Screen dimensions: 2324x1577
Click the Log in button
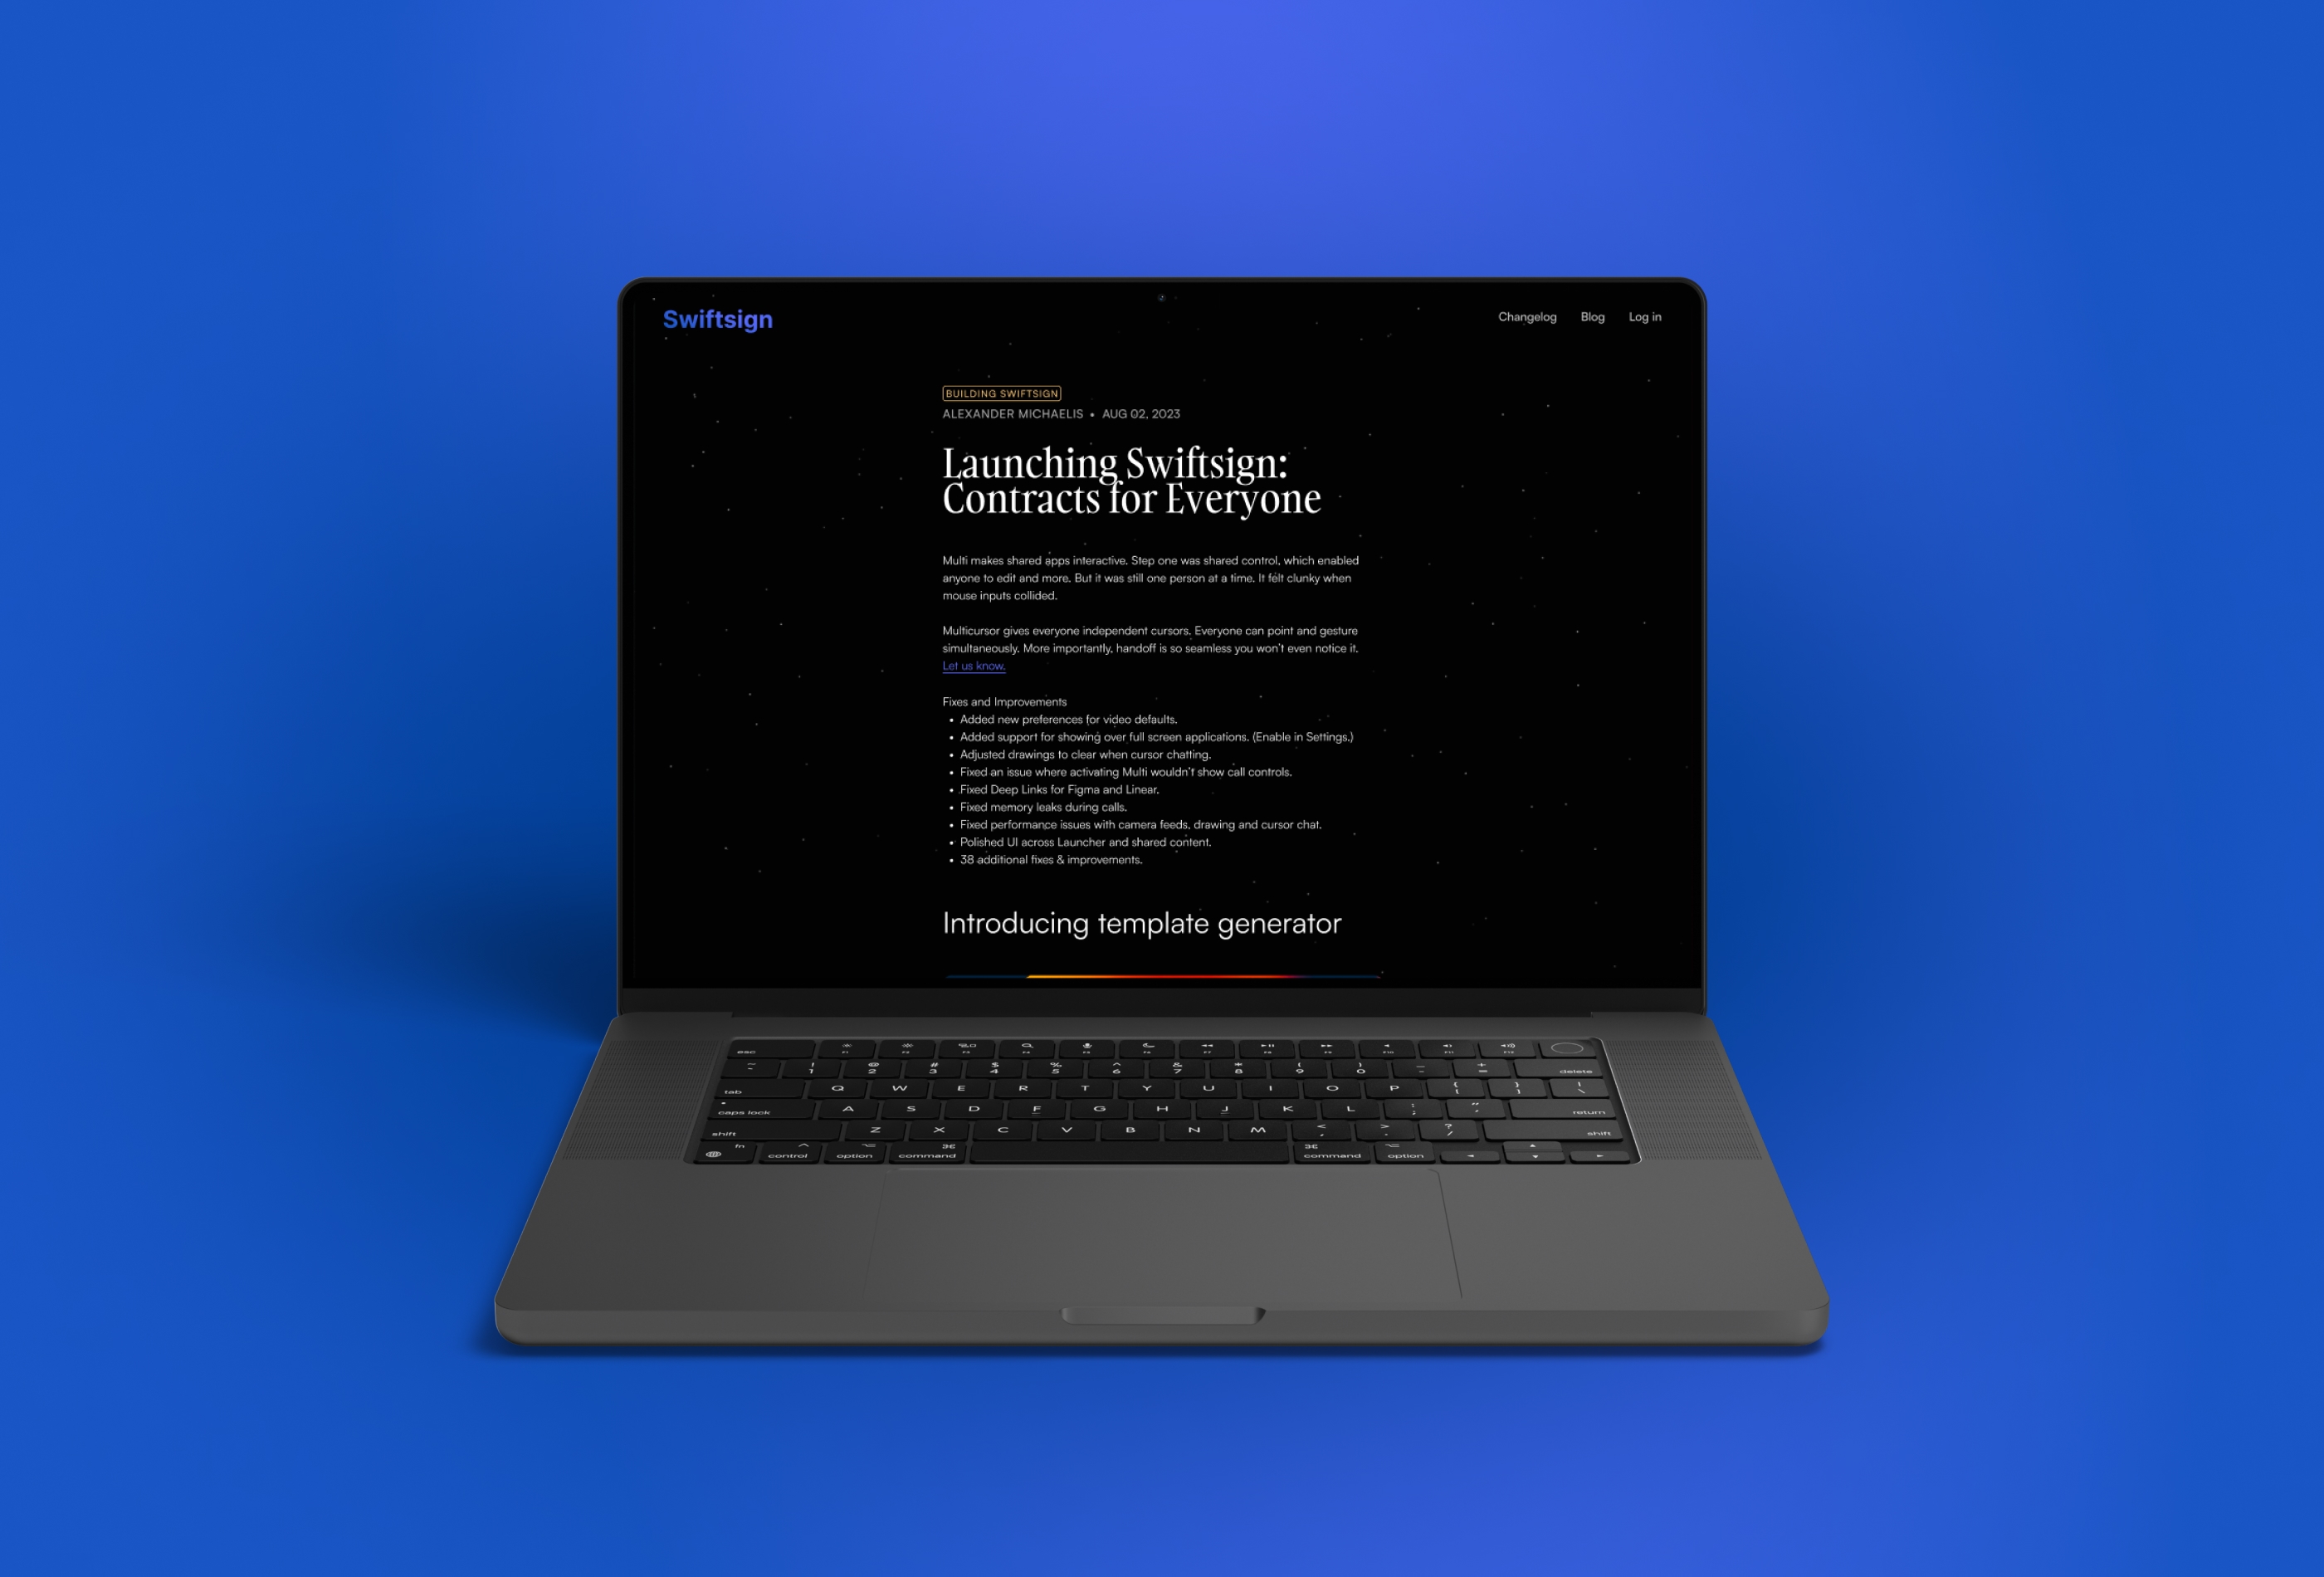1643,317
